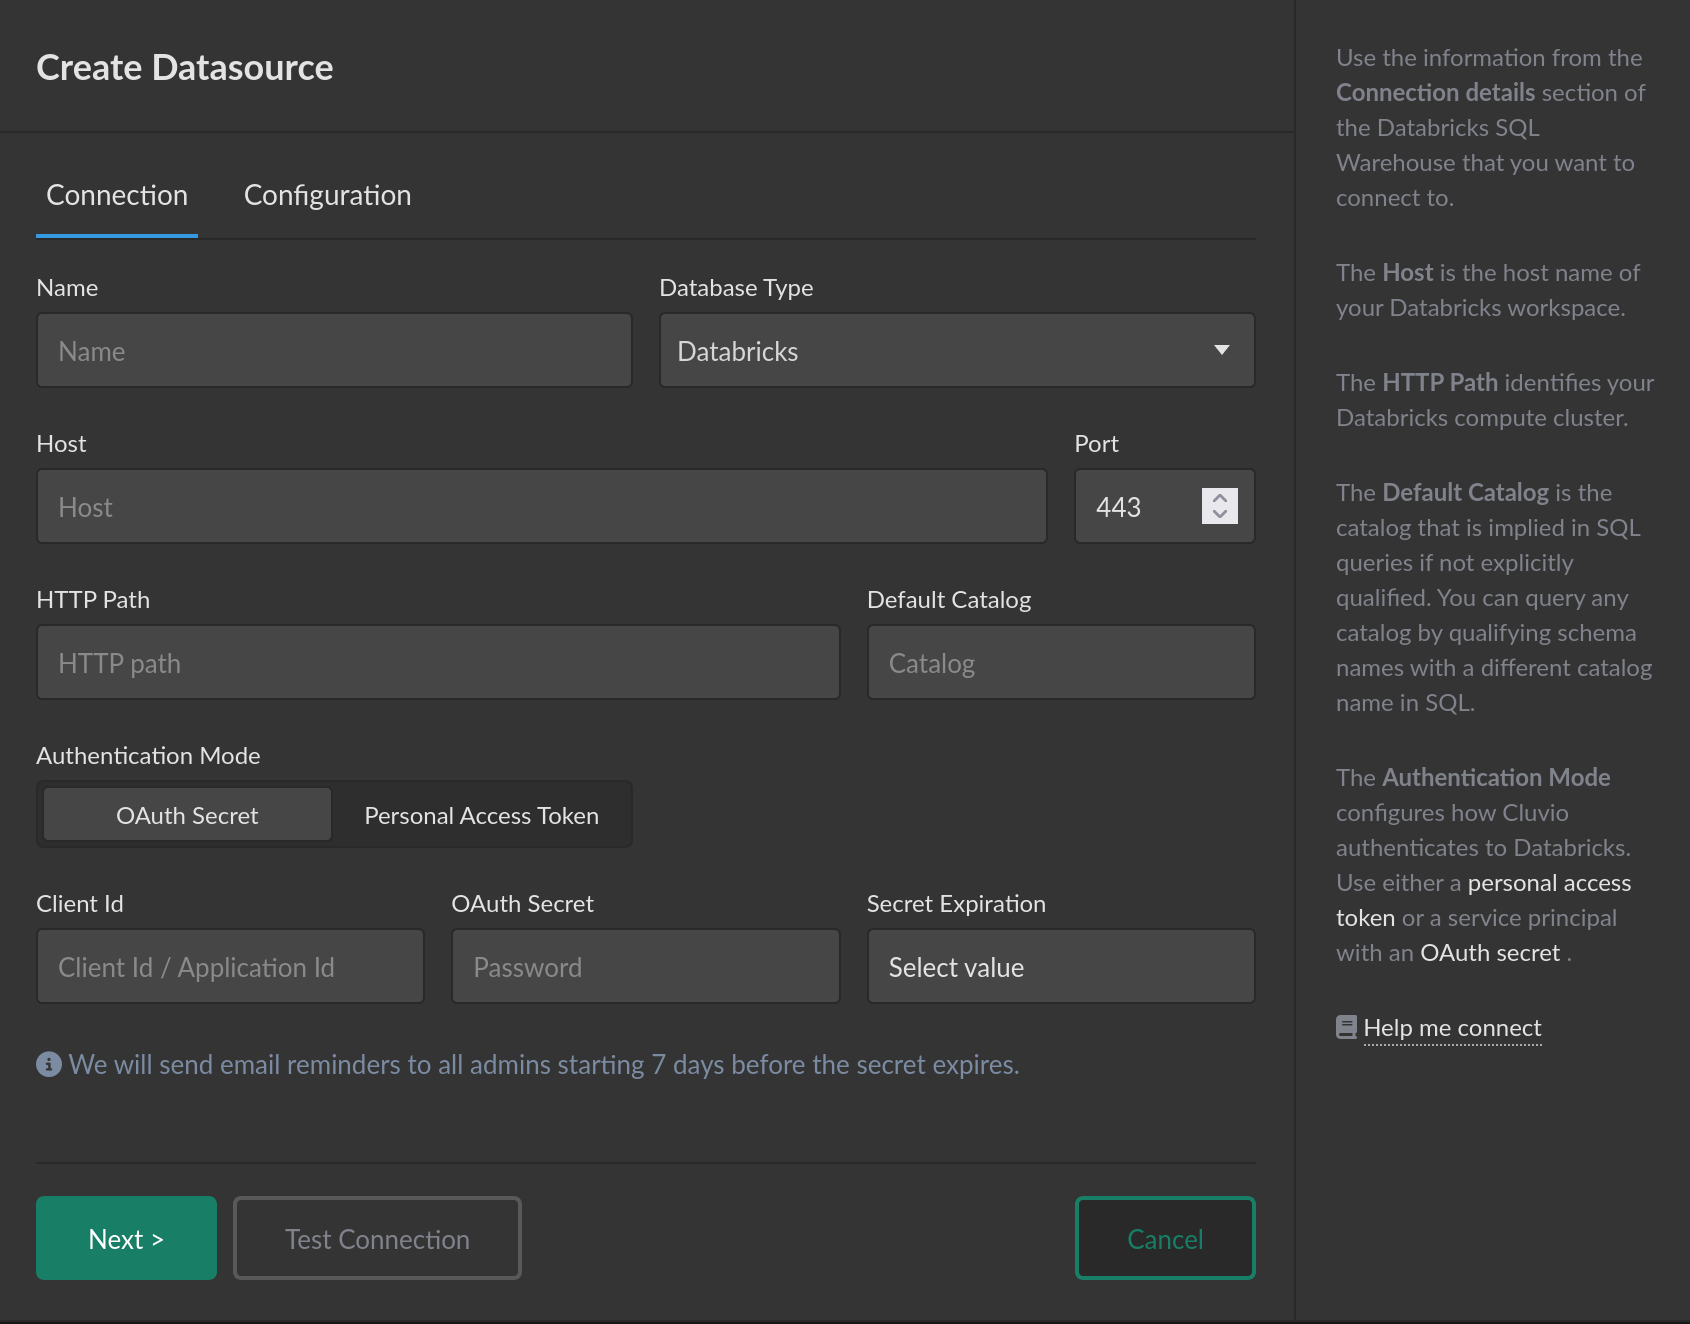Switch to the Connection tab
Screen dimensions: 1690x1324
click(117, 195)
